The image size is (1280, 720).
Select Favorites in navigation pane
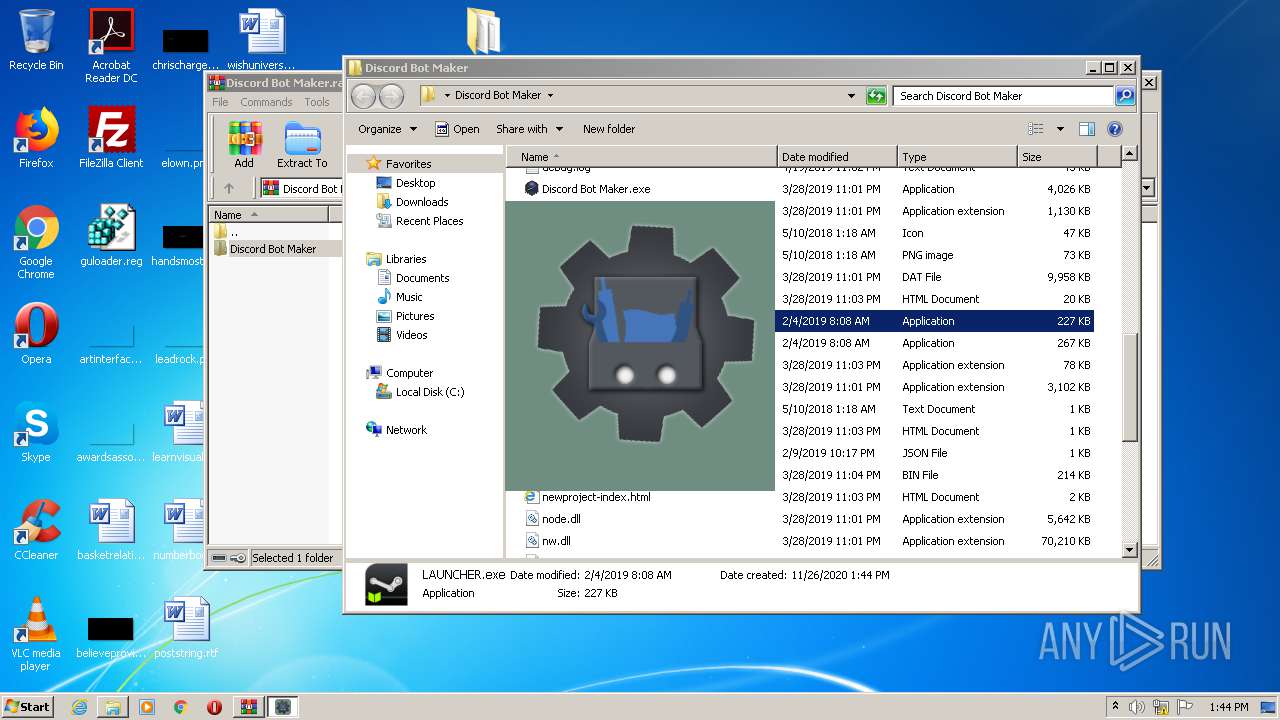pos(408,164)
